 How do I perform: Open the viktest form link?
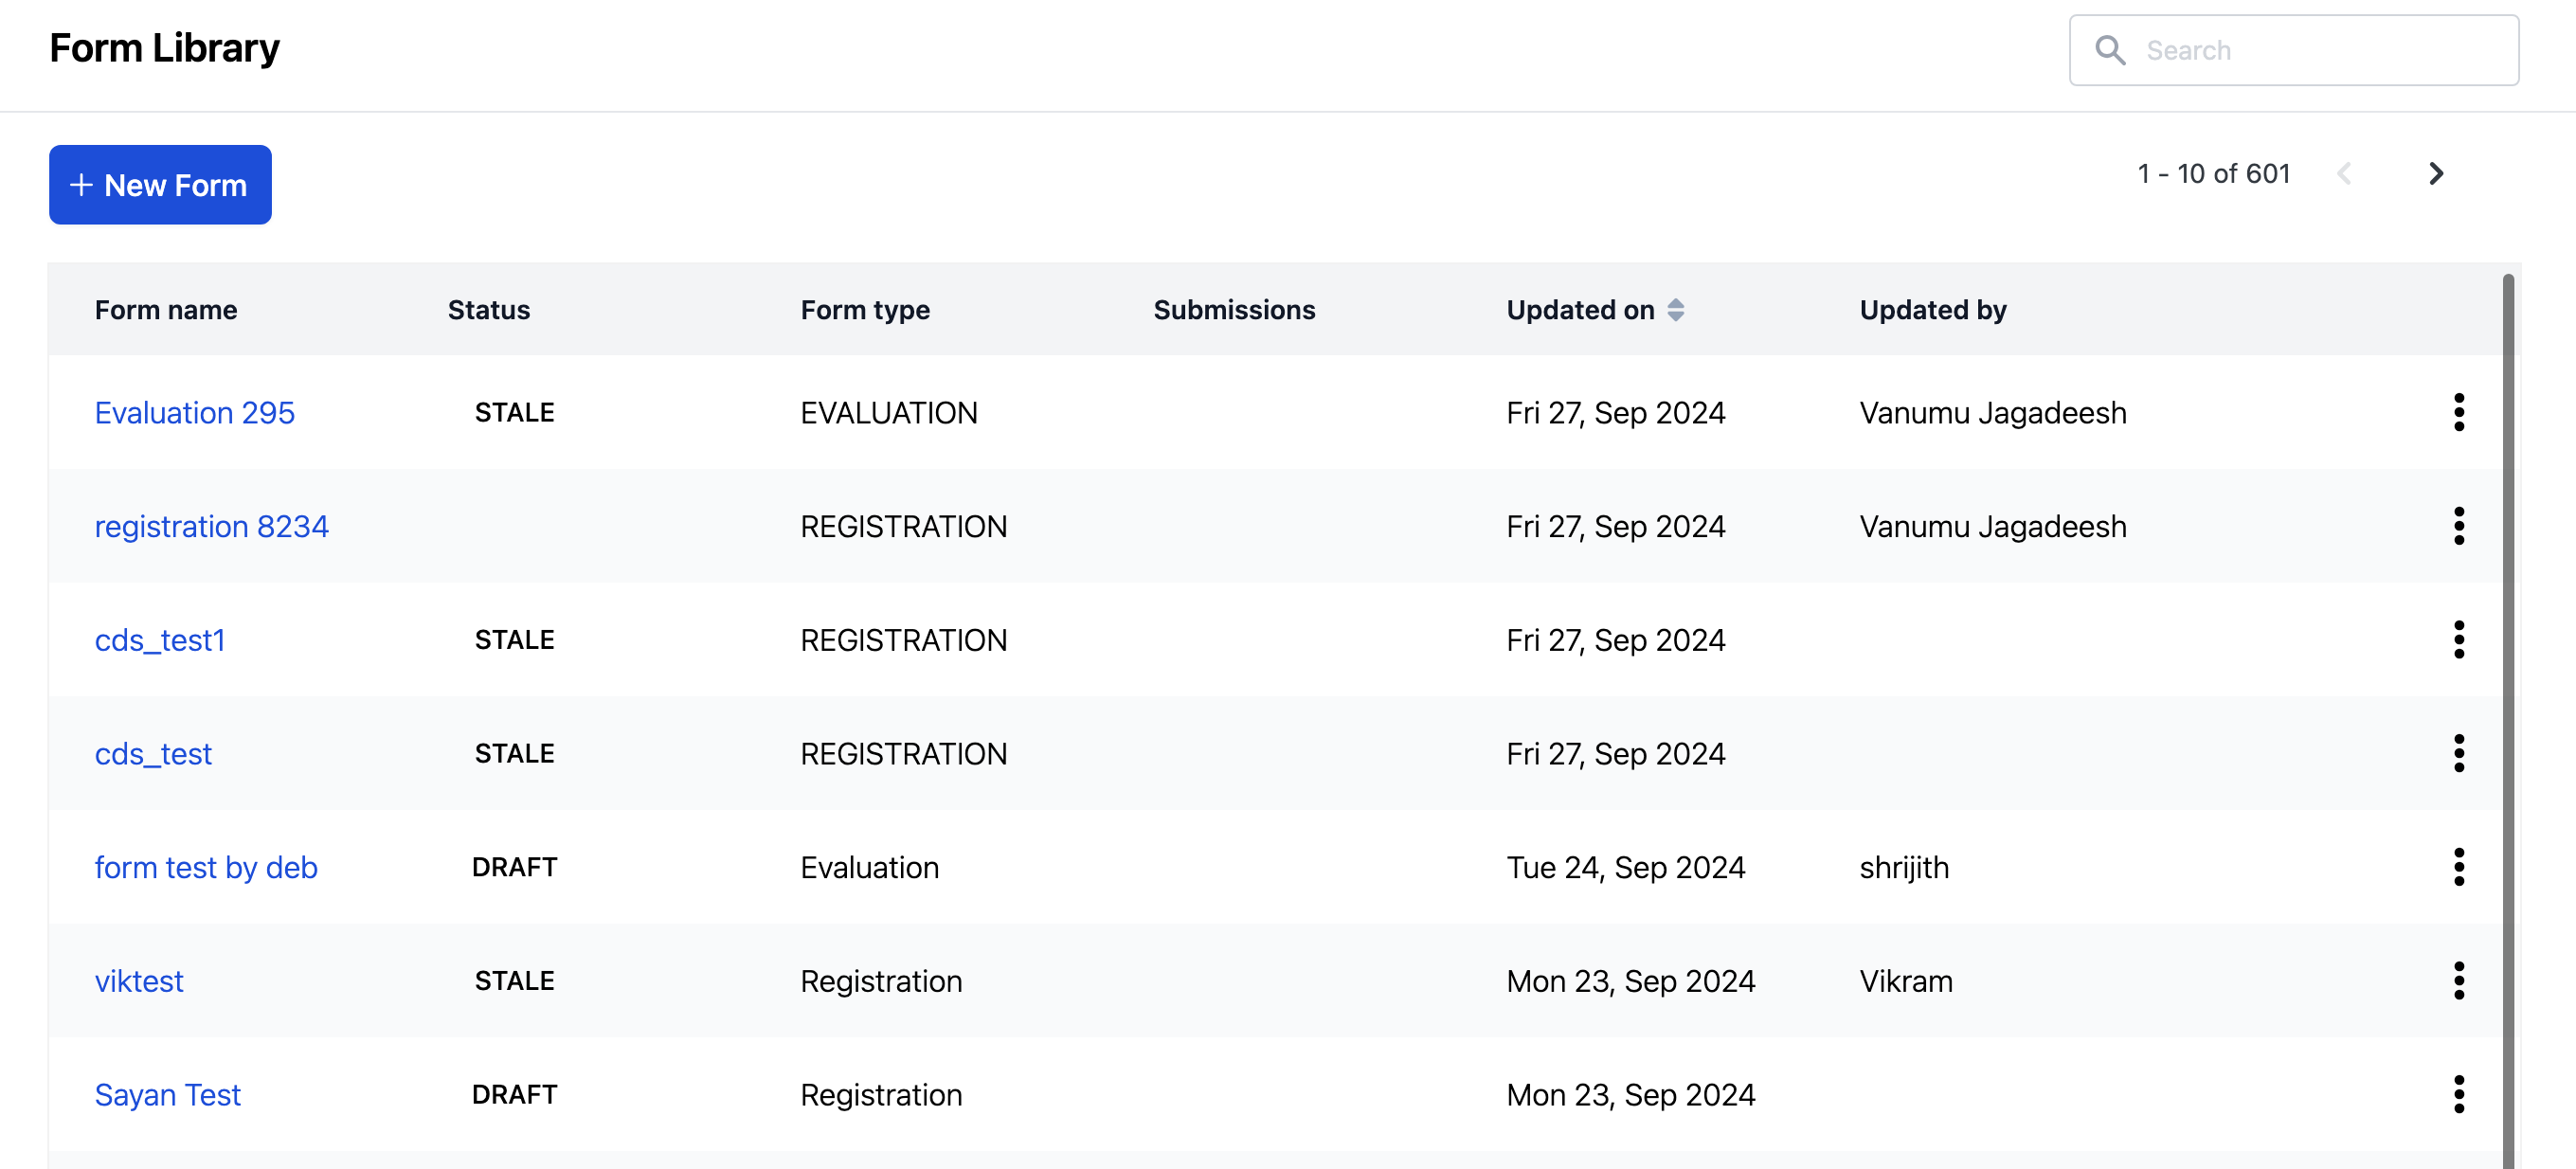[139, 981]
